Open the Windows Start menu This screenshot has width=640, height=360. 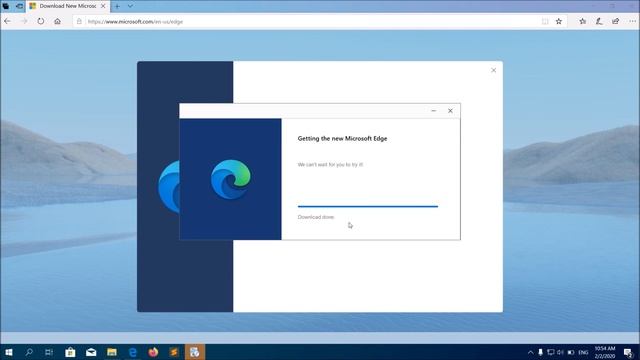[x=9, y=352]
